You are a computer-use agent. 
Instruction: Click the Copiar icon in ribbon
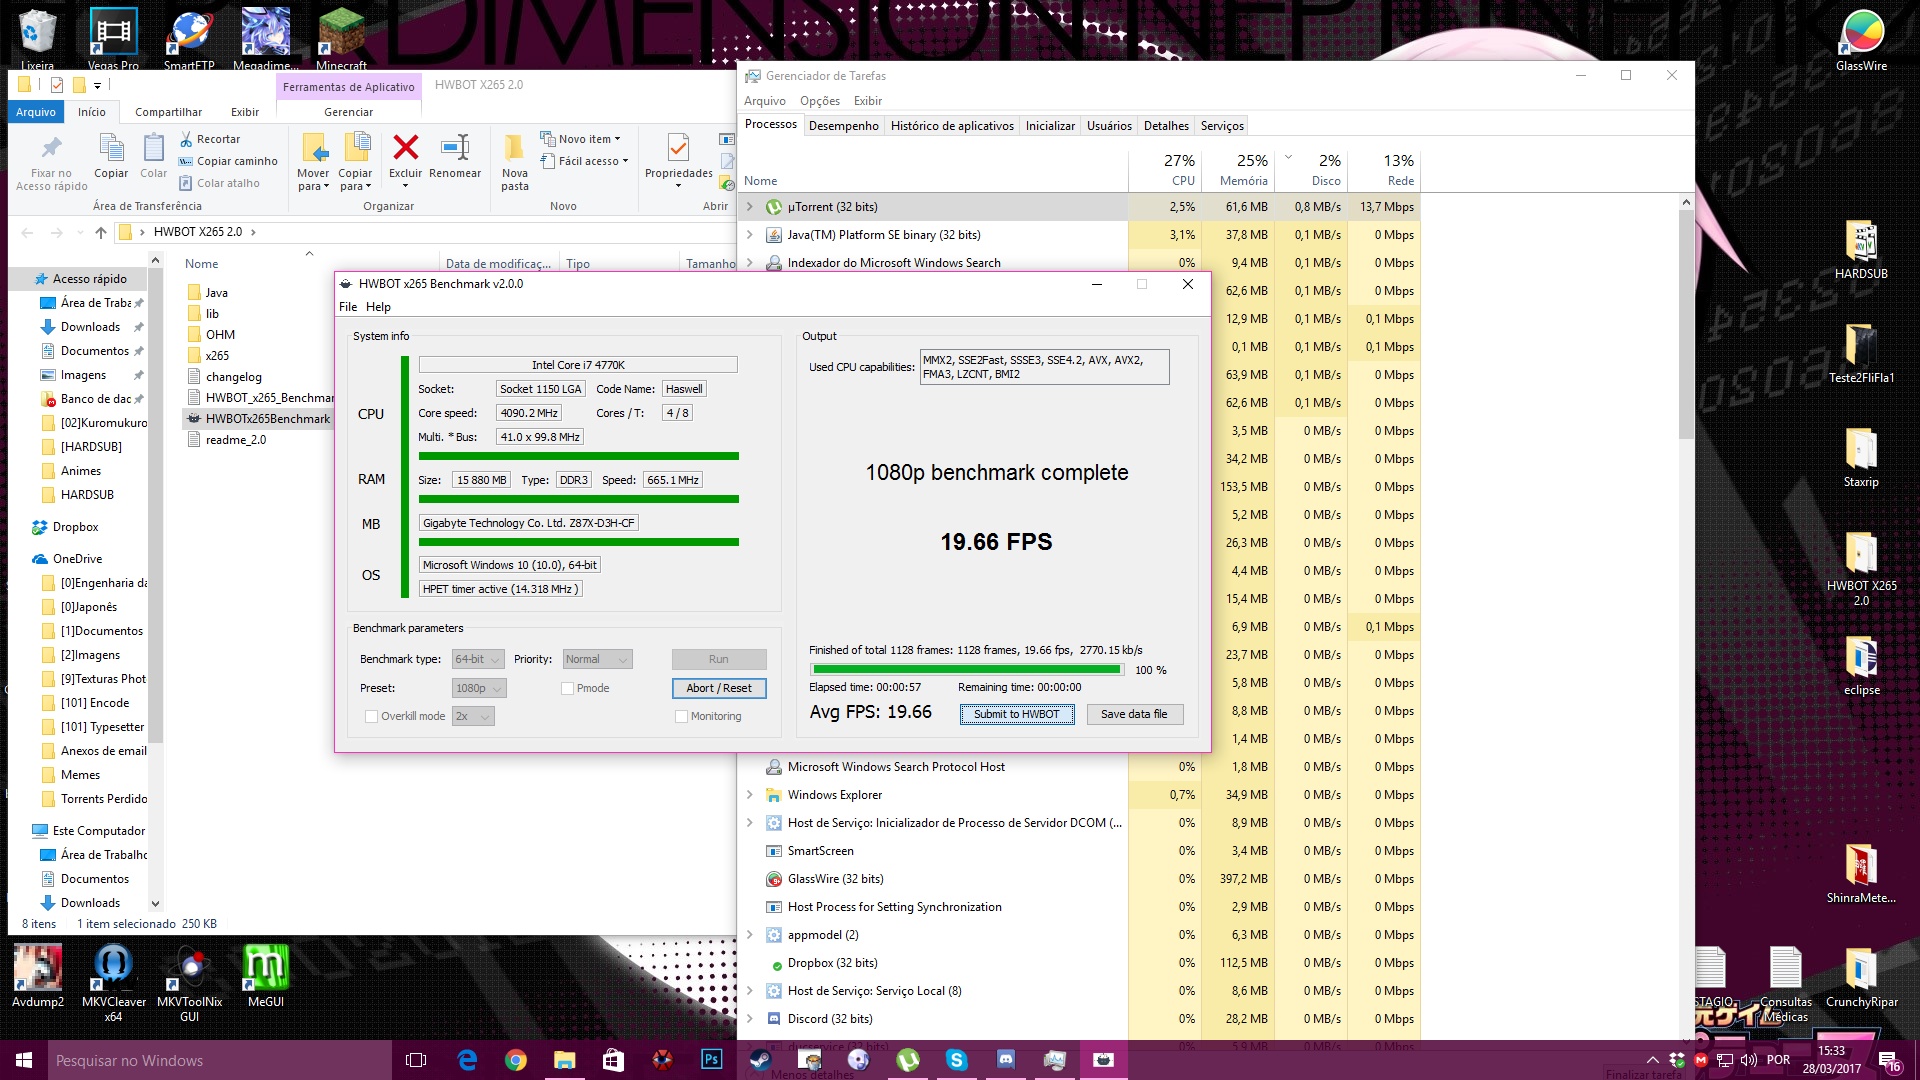click(x=111, y=148)
